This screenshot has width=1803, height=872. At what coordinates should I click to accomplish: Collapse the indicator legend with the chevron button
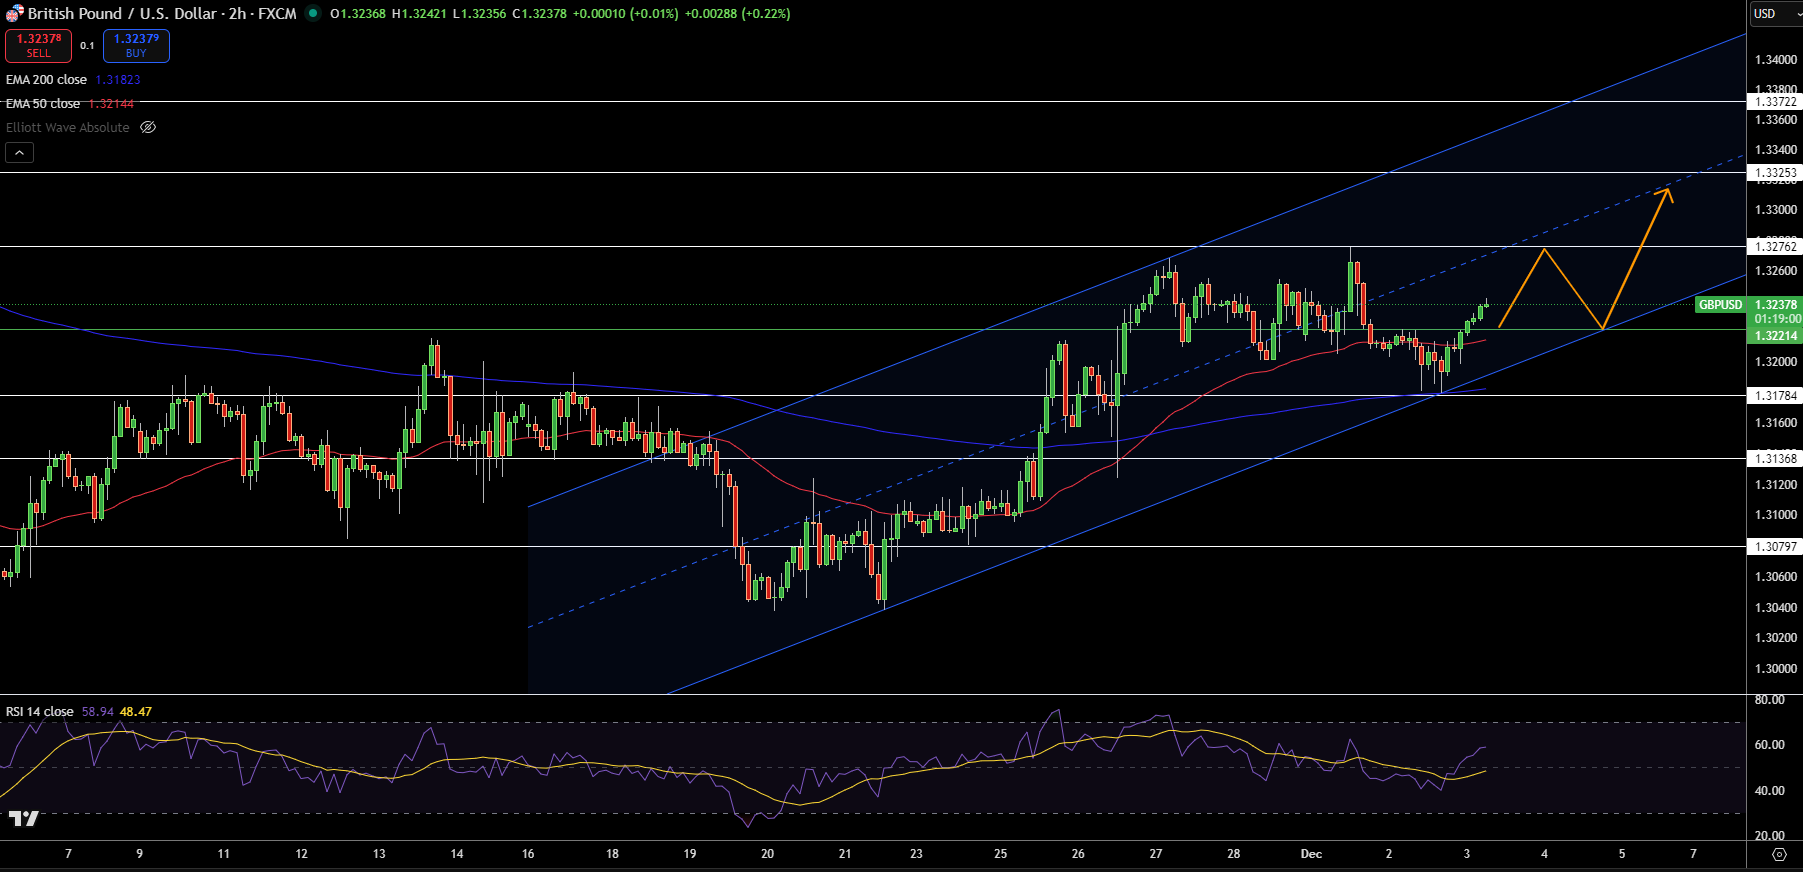[19, 152]
